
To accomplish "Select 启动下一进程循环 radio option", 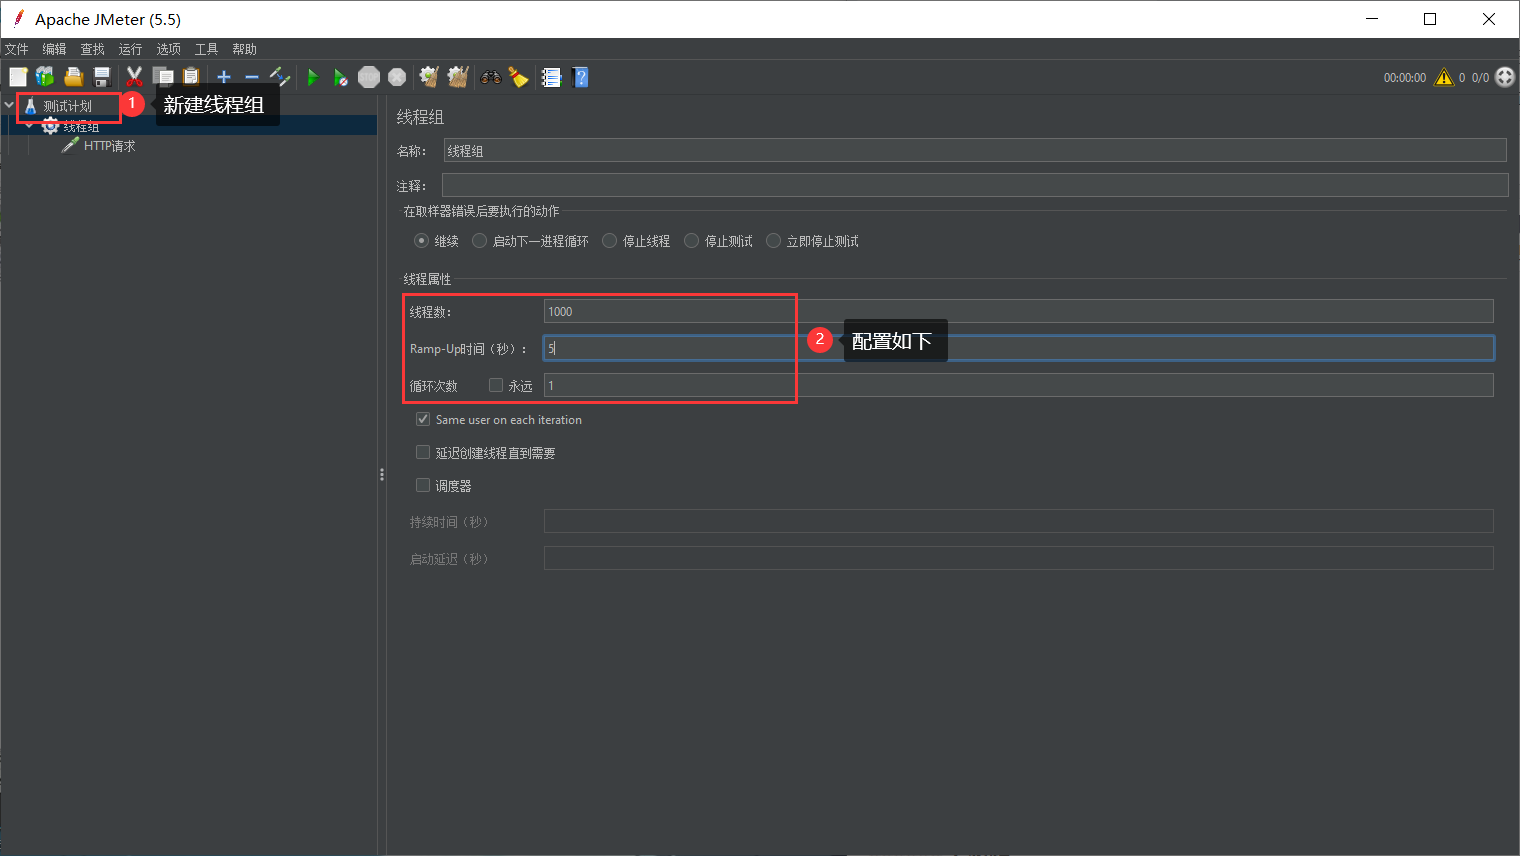I will [479, 240].
